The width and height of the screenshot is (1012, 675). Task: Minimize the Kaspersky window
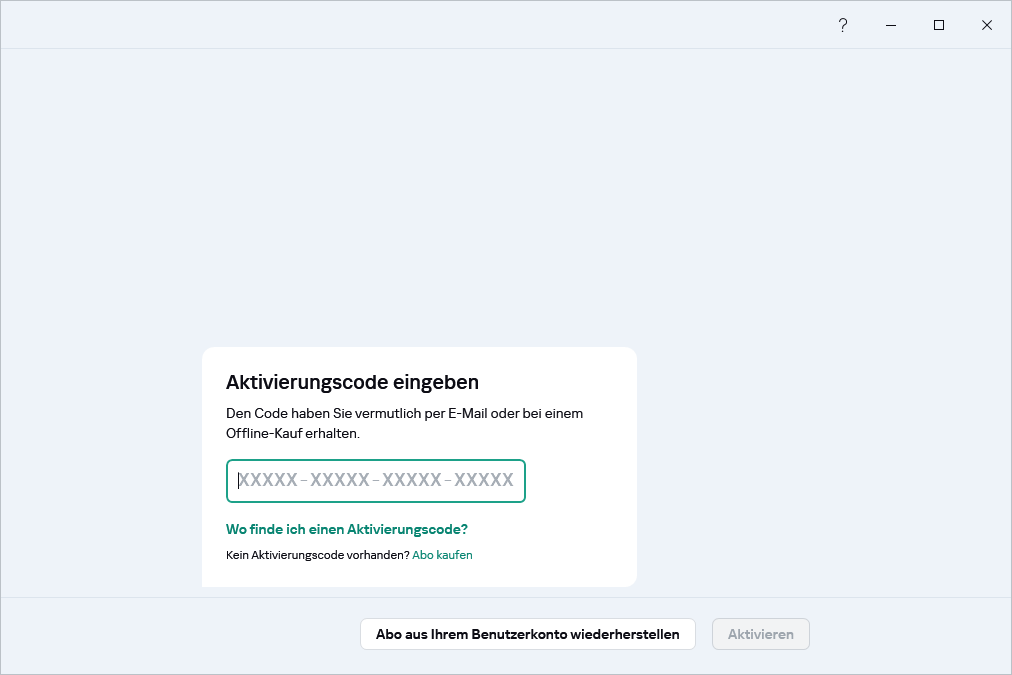tap(890, 25)
